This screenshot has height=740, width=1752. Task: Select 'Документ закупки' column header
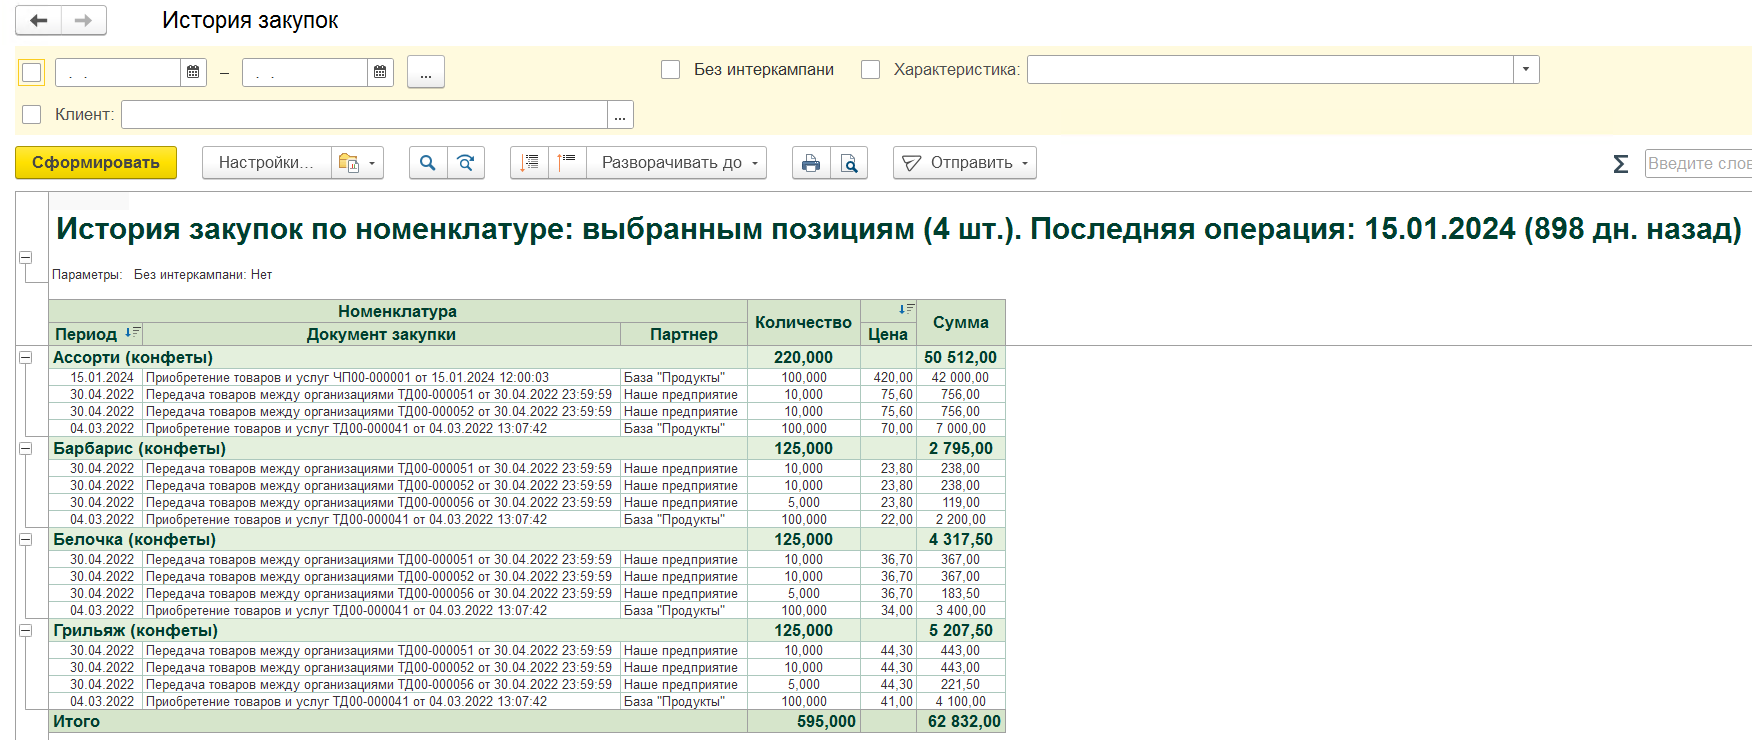pos(381,334)
